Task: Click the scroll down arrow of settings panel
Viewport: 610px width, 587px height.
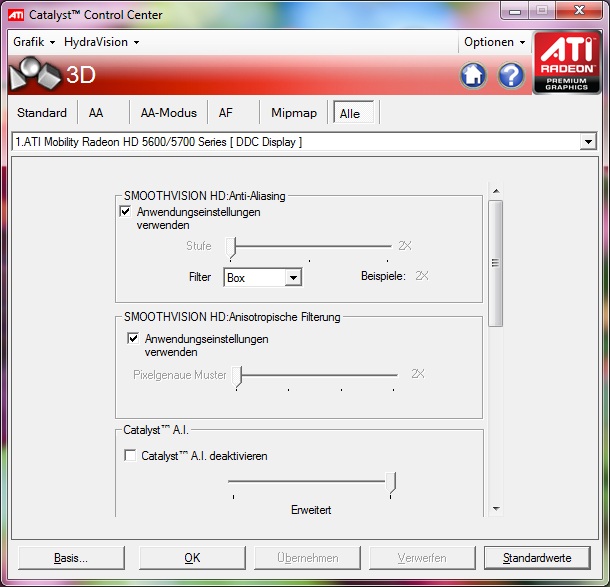Action: point(496,508)
